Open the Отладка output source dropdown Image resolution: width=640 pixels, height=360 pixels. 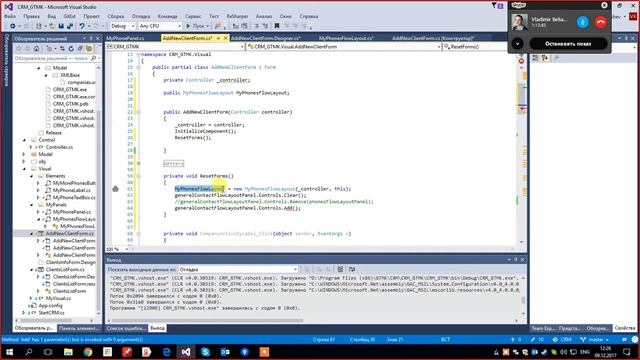pyautogui.click(x=238, y=269)
